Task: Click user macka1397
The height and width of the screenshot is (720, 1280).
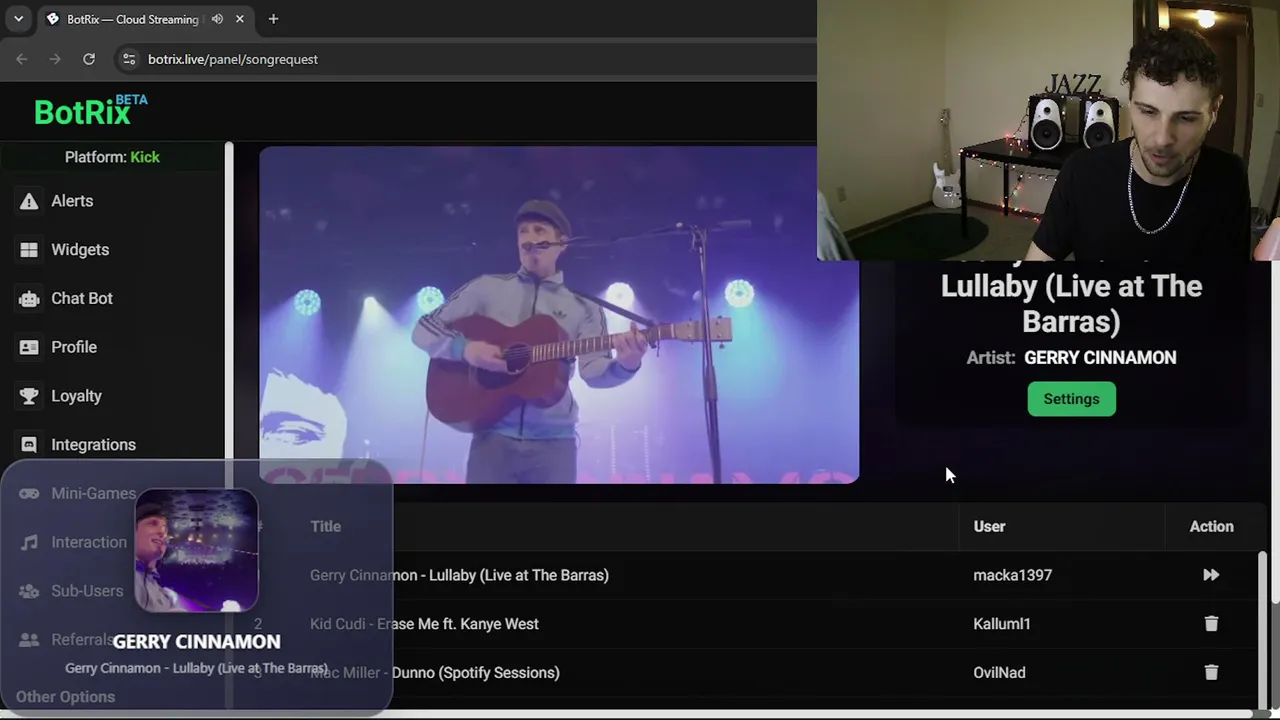Action: pyautogui.click(x=1012, y=575)
